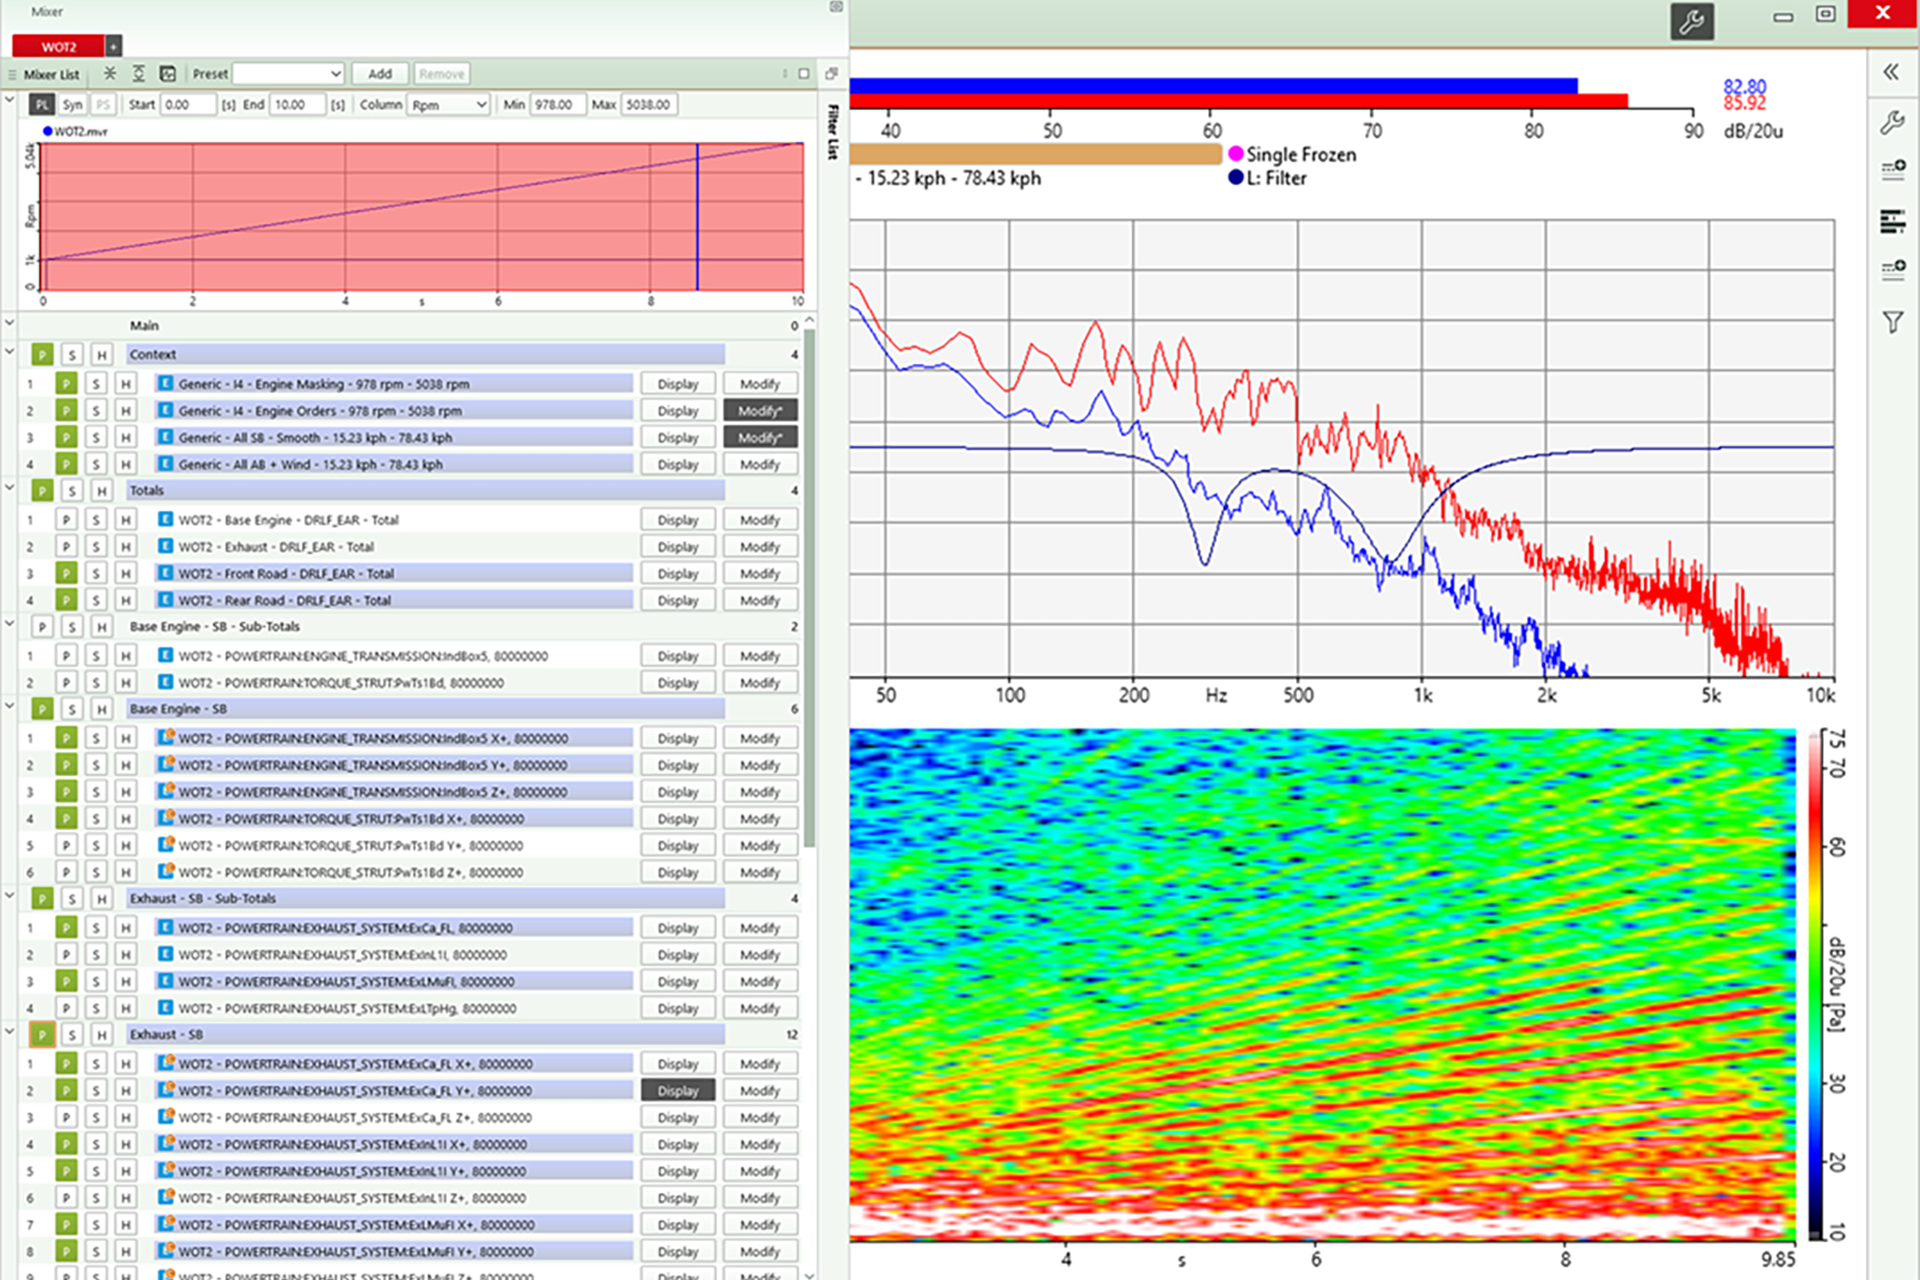The width and height of the screenshot is (1920, 1280).
Task: Switch to Syn mode tab
Action: pos(72,105)
